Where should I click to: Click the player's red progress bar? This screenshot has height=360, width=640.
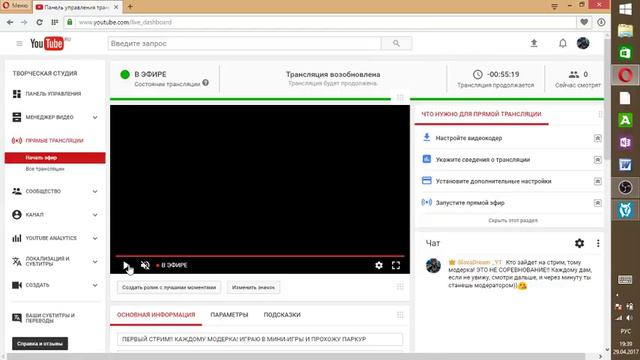260,256
